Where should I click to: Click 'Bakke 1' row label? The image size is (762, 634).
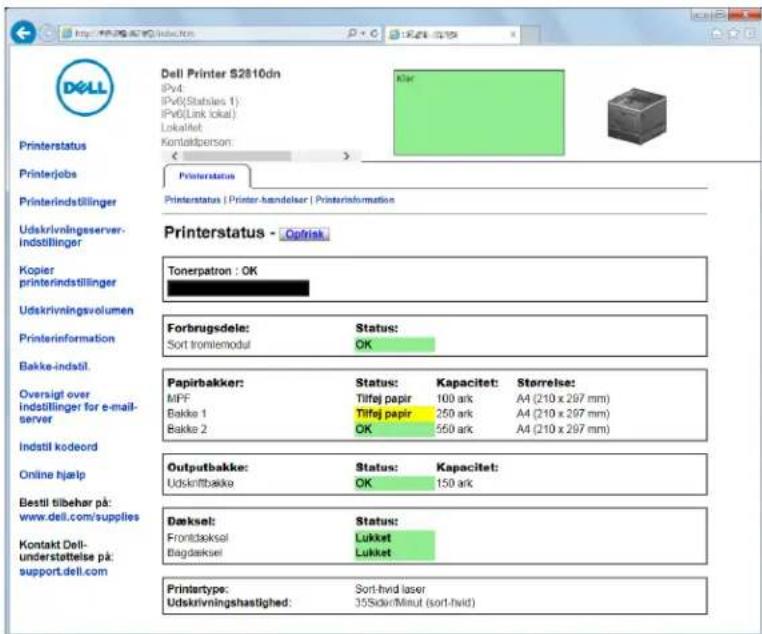187,414
